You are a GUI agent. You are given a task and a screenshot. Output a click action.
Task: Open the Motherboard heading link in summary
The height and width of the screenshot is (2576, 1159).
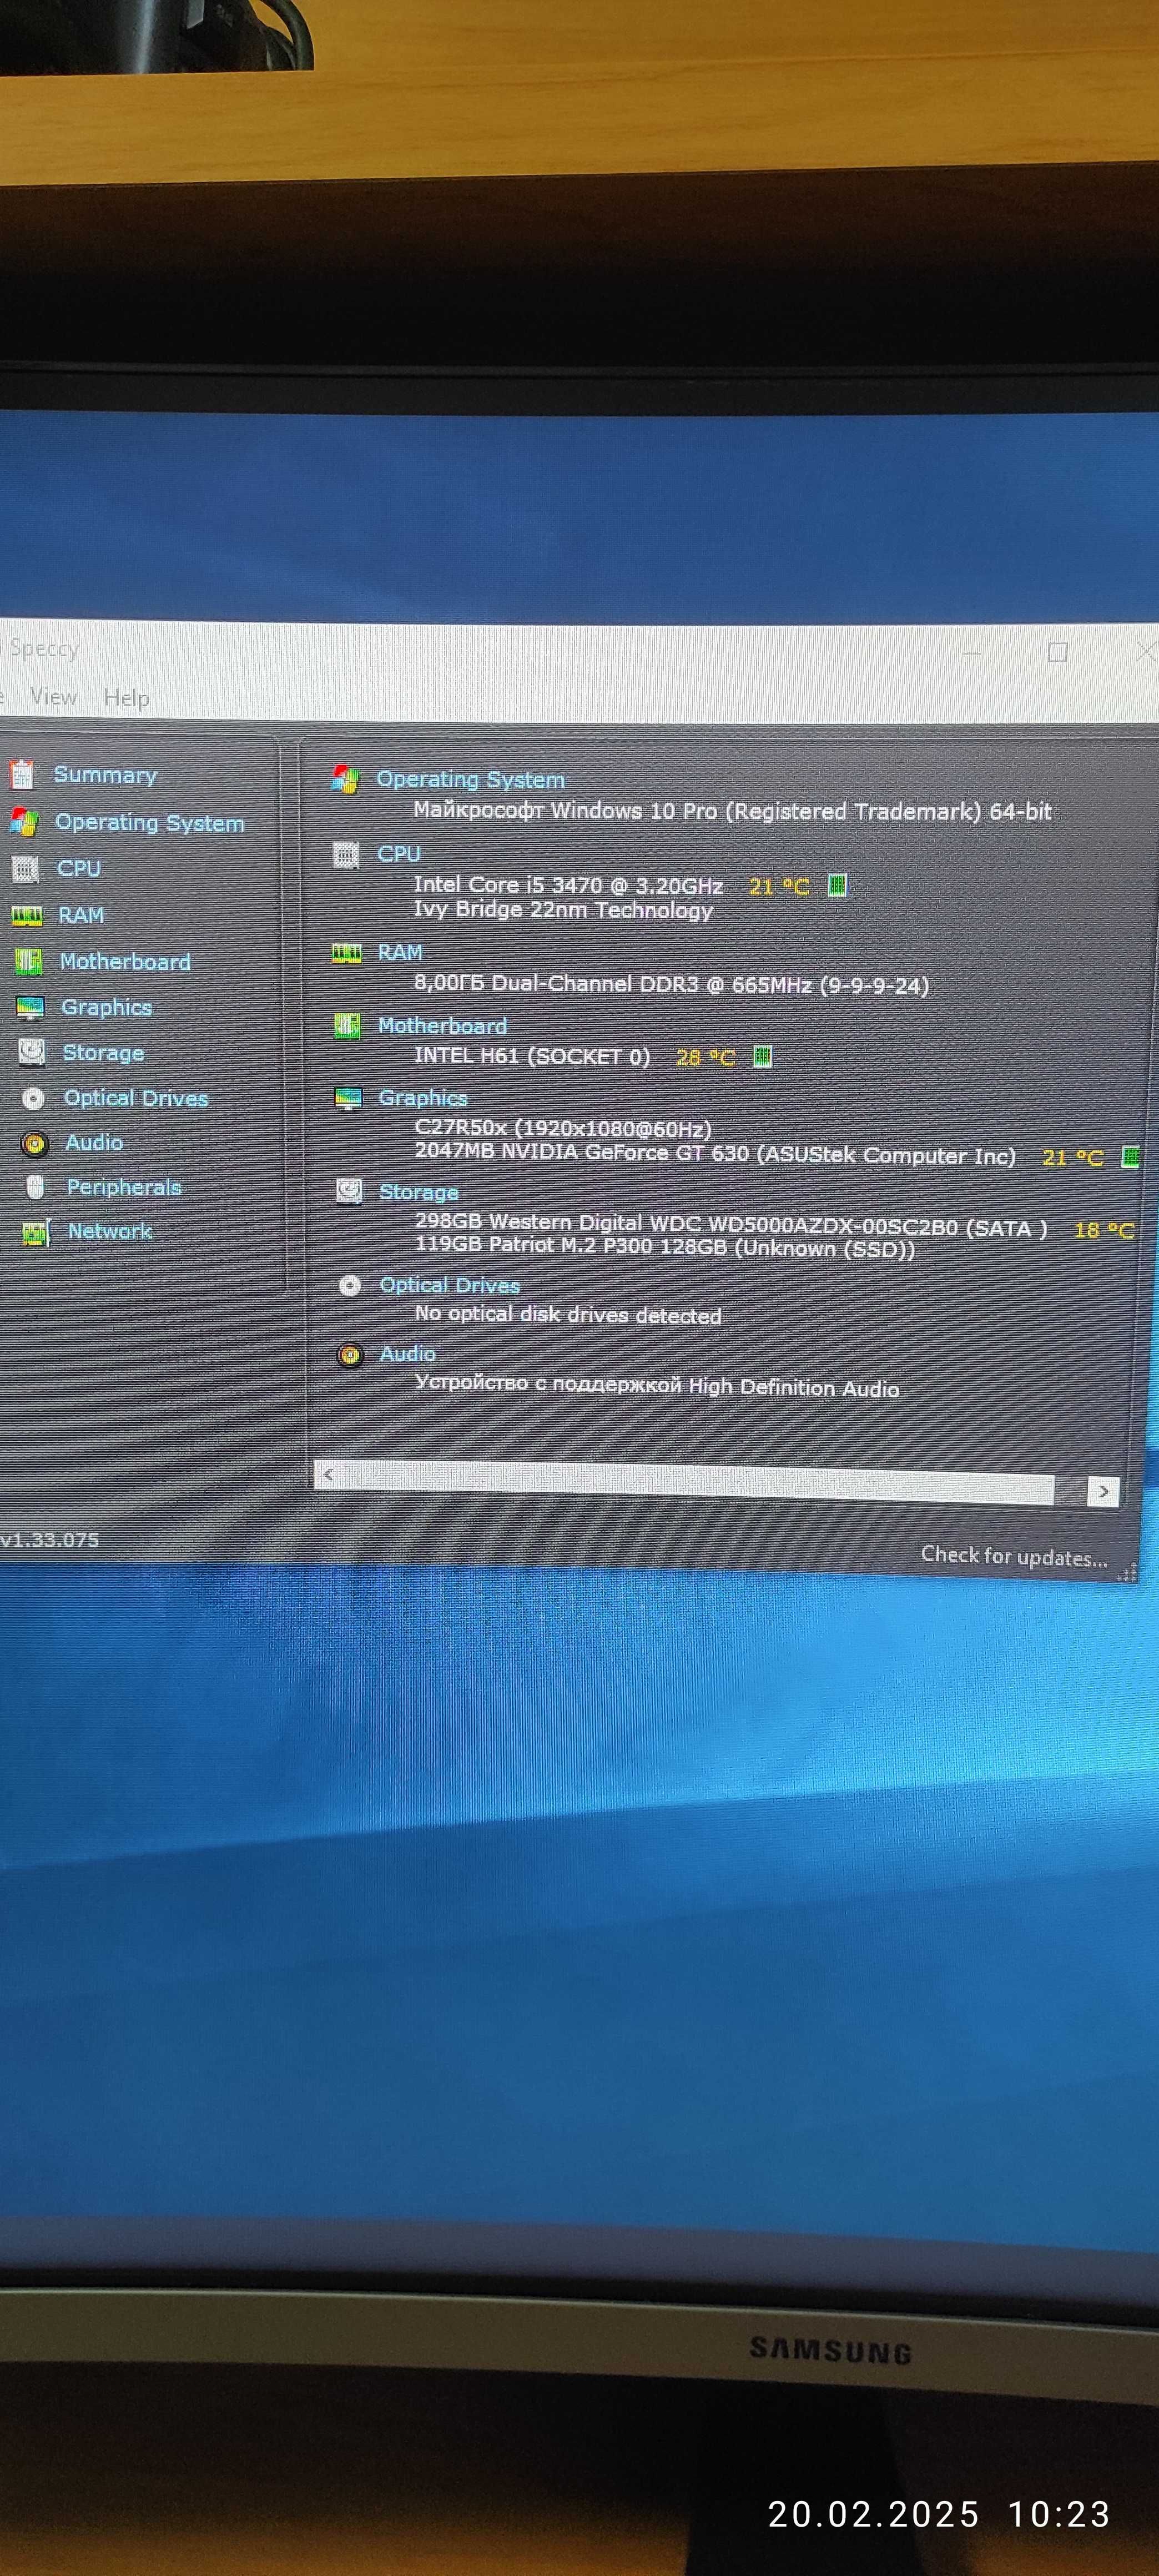pos(442,1026)
